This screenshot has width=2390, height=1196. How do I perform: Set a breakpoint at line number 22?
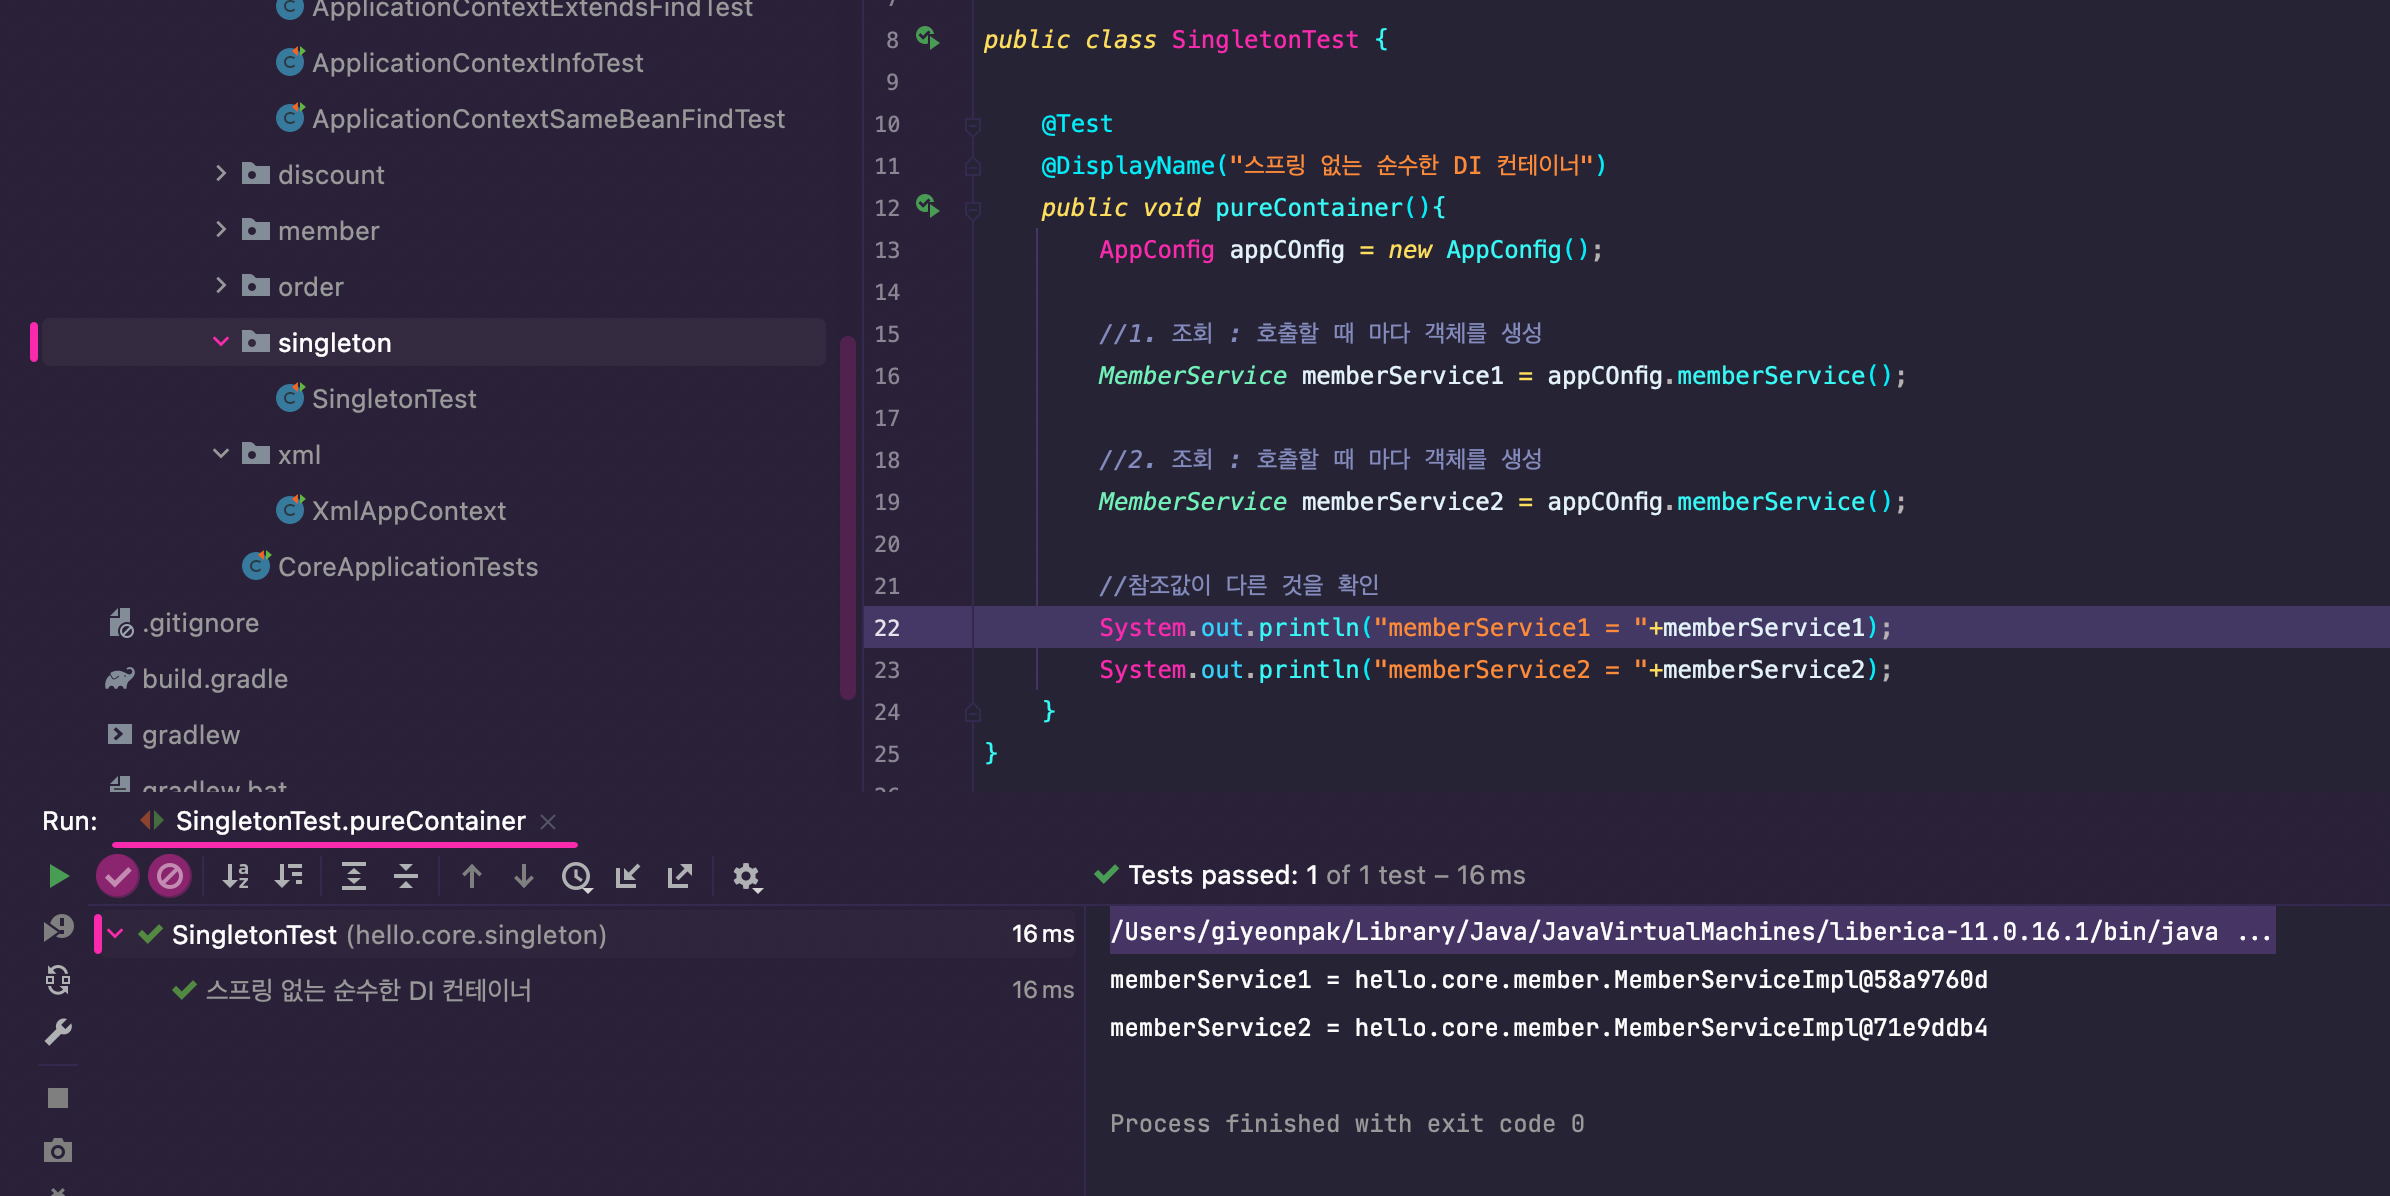click(x=887, y=627)
